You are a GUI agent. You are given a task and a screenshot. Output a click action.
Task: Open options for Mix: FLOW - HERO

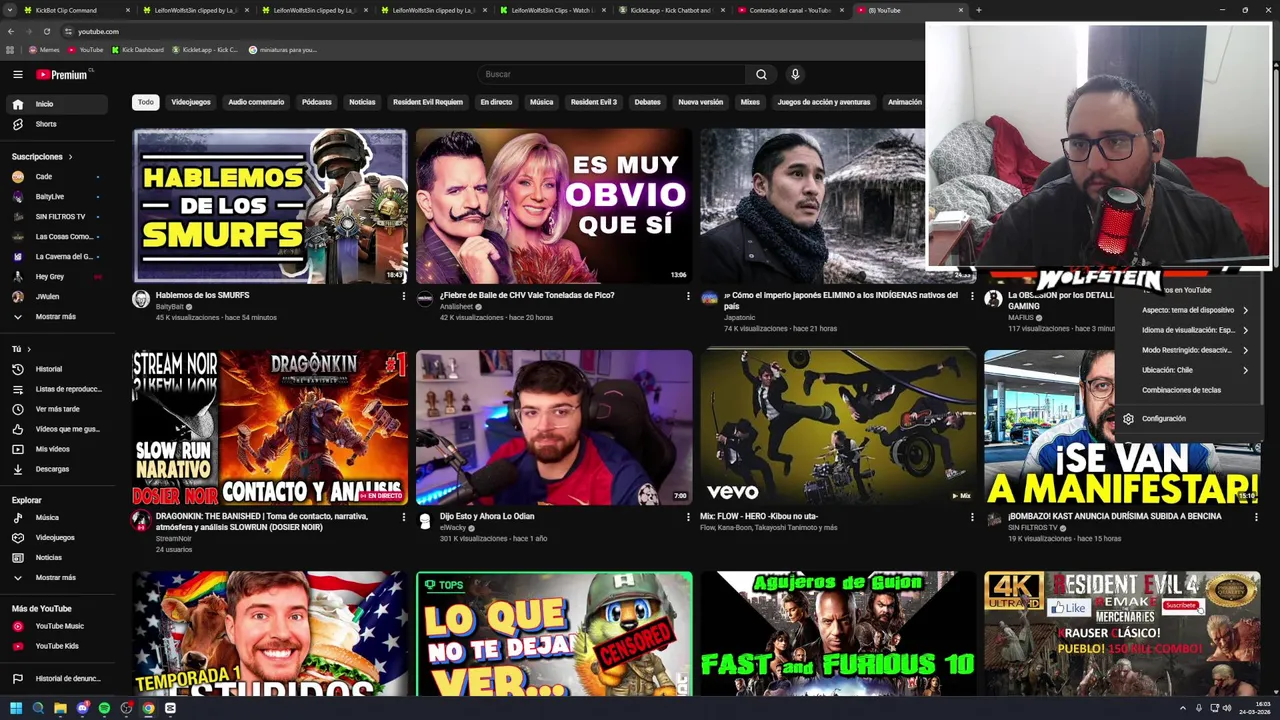pyautogui.click(x=972, y=517)
